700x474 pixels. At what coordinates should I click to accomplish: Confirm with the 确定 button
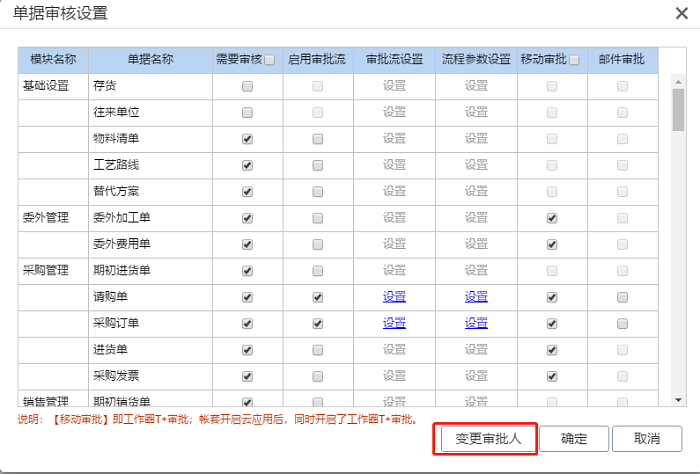[574, 439]
